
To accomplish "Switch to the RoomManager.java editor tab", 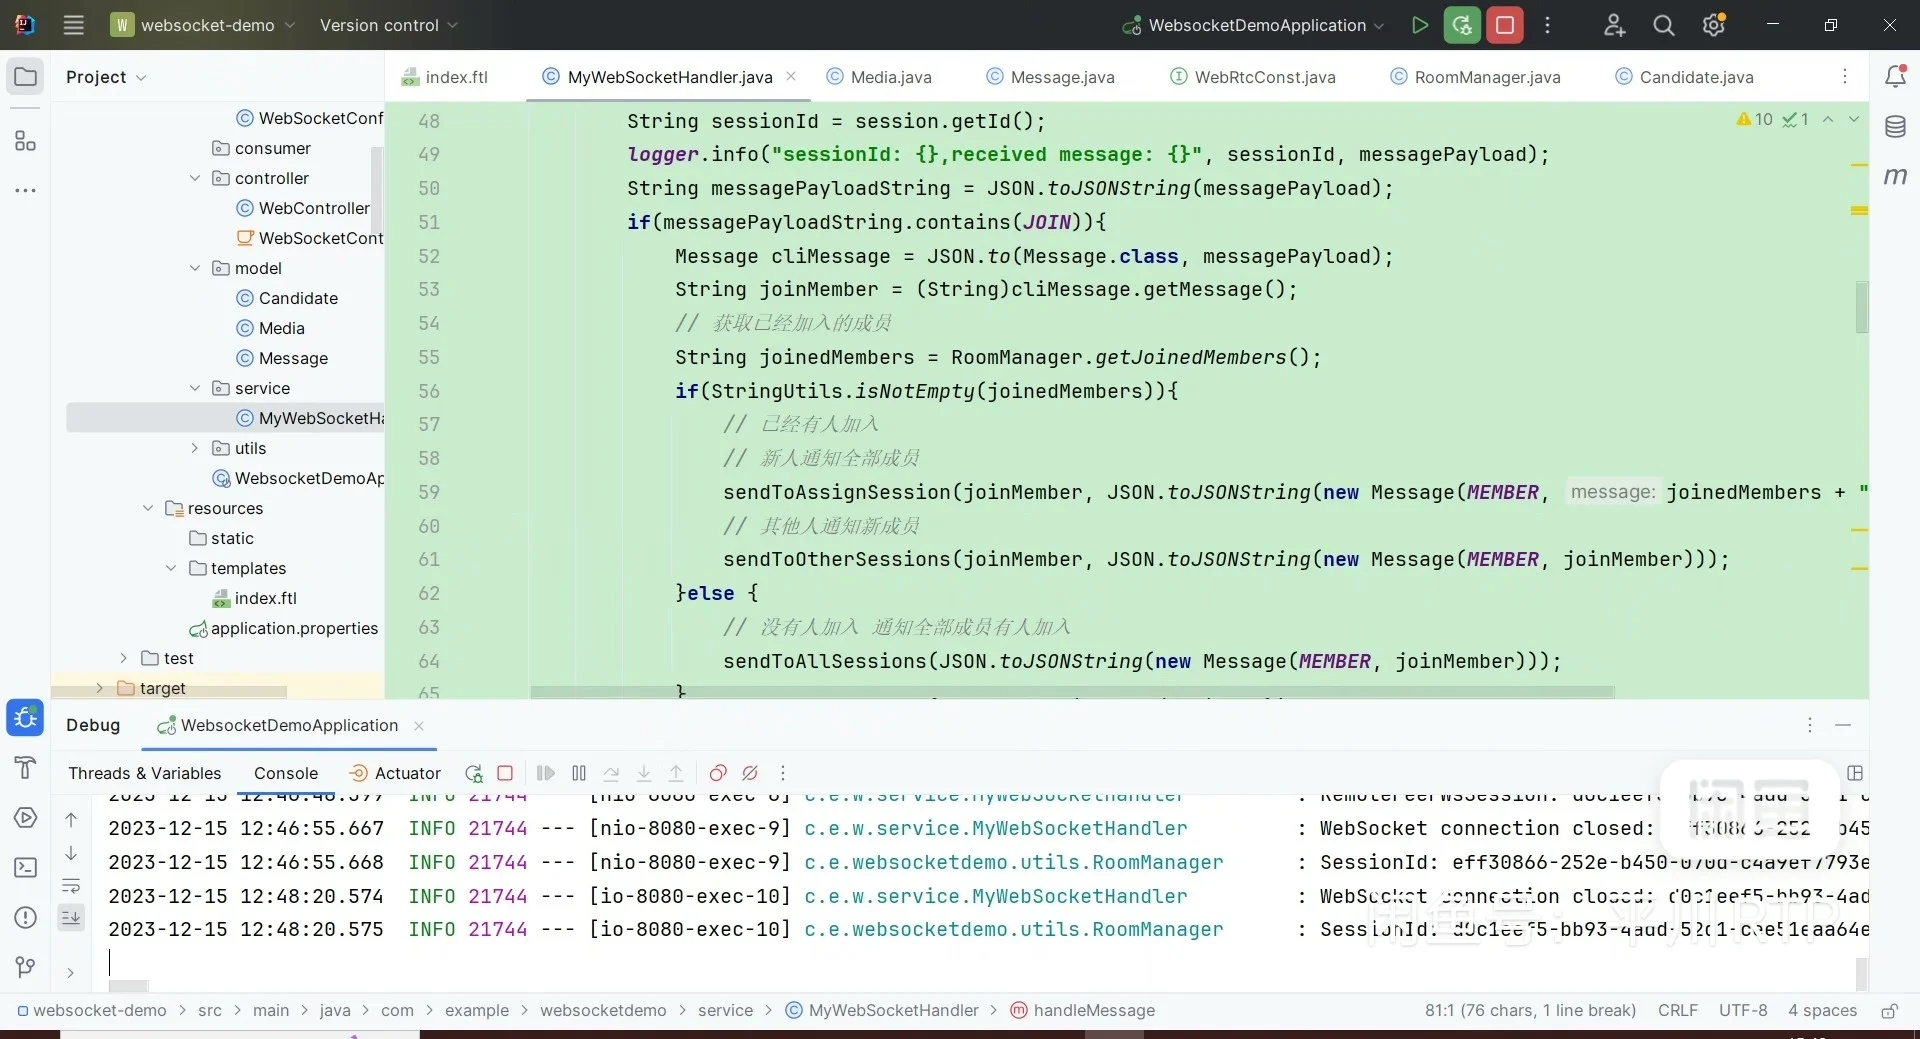I will (x=1474, y=77).
